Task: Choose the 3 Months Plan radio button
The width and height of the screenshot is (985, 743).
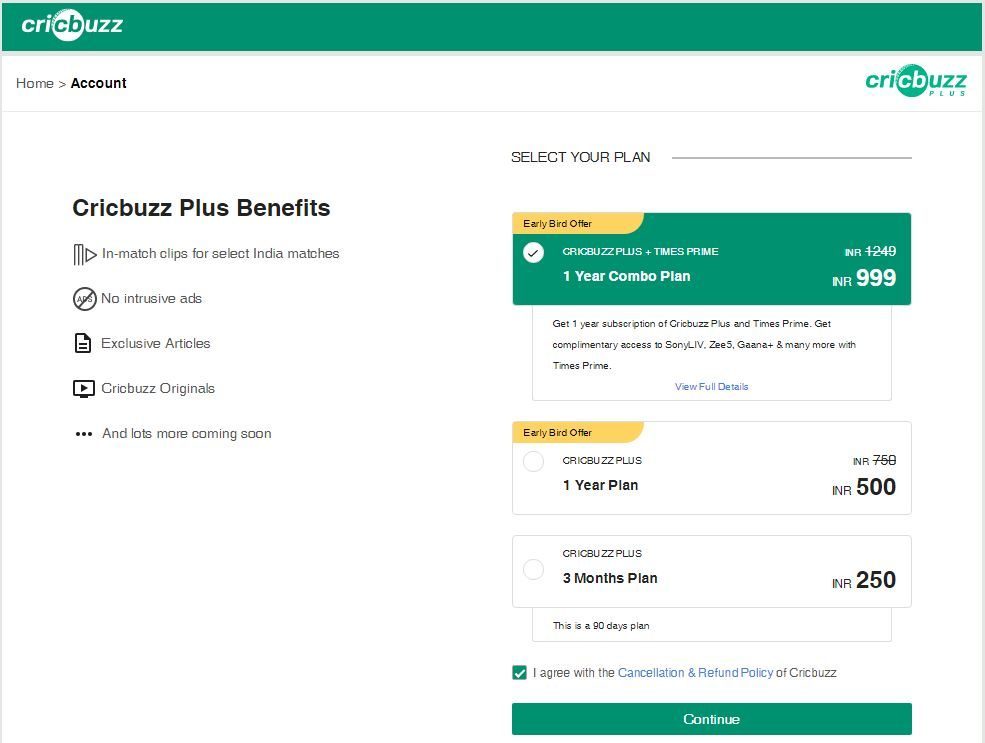Action: (x=534, y=569)
